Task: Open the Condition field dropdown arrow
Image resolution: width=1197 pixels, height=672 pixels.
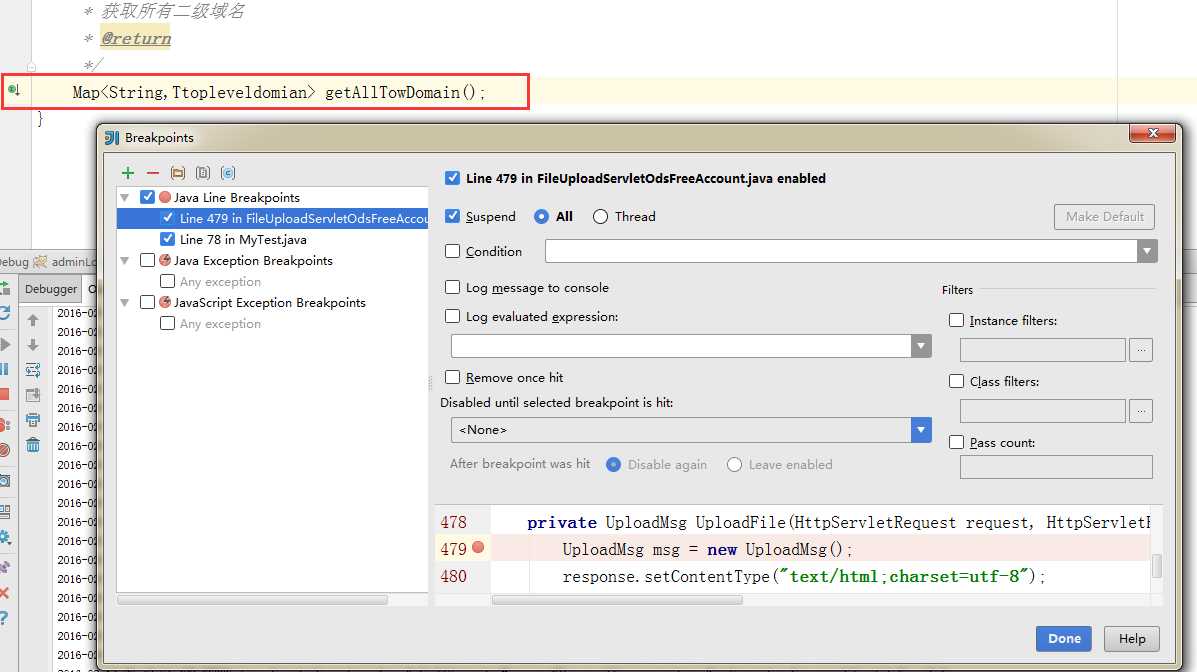Action: [1147, 251]
